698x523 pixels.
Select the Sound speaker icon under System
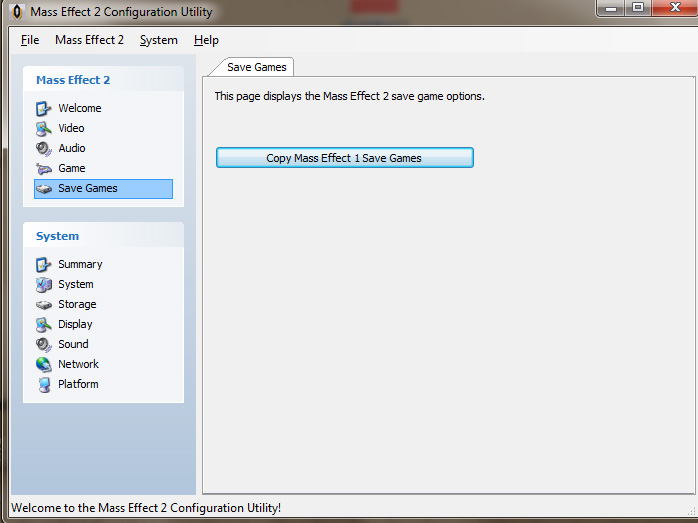pos(43,345)
